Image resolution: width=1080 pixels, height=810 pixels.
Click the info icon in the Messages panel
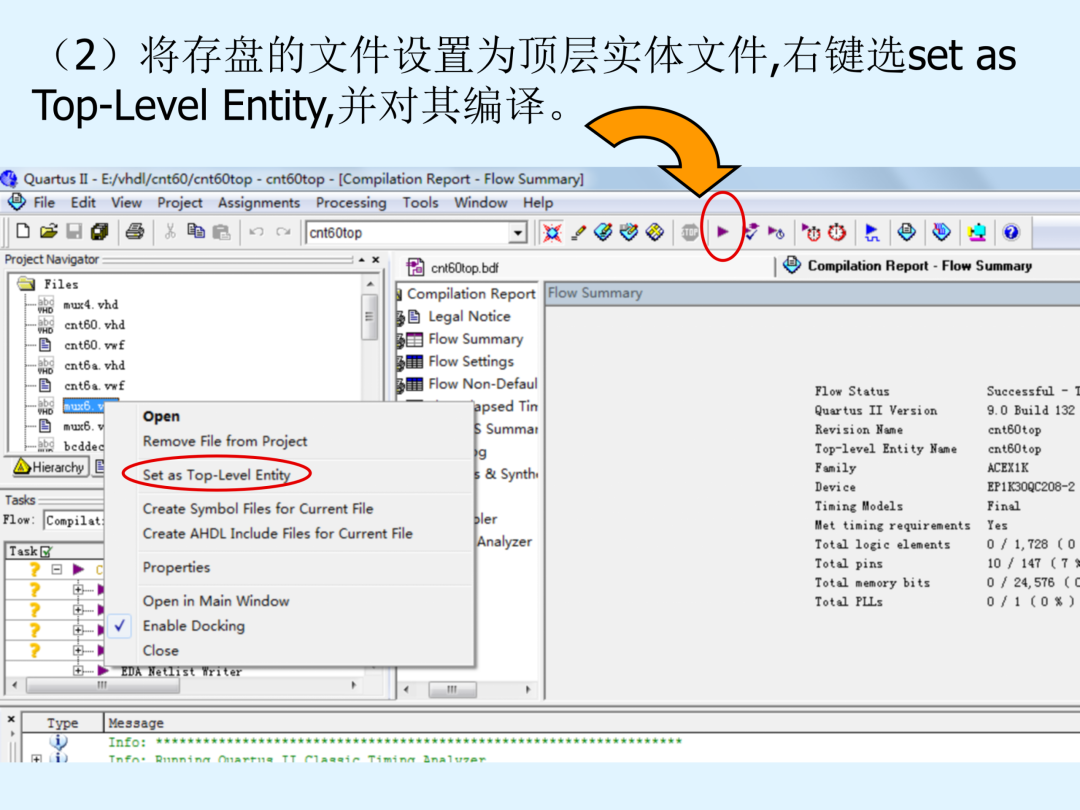59,742
